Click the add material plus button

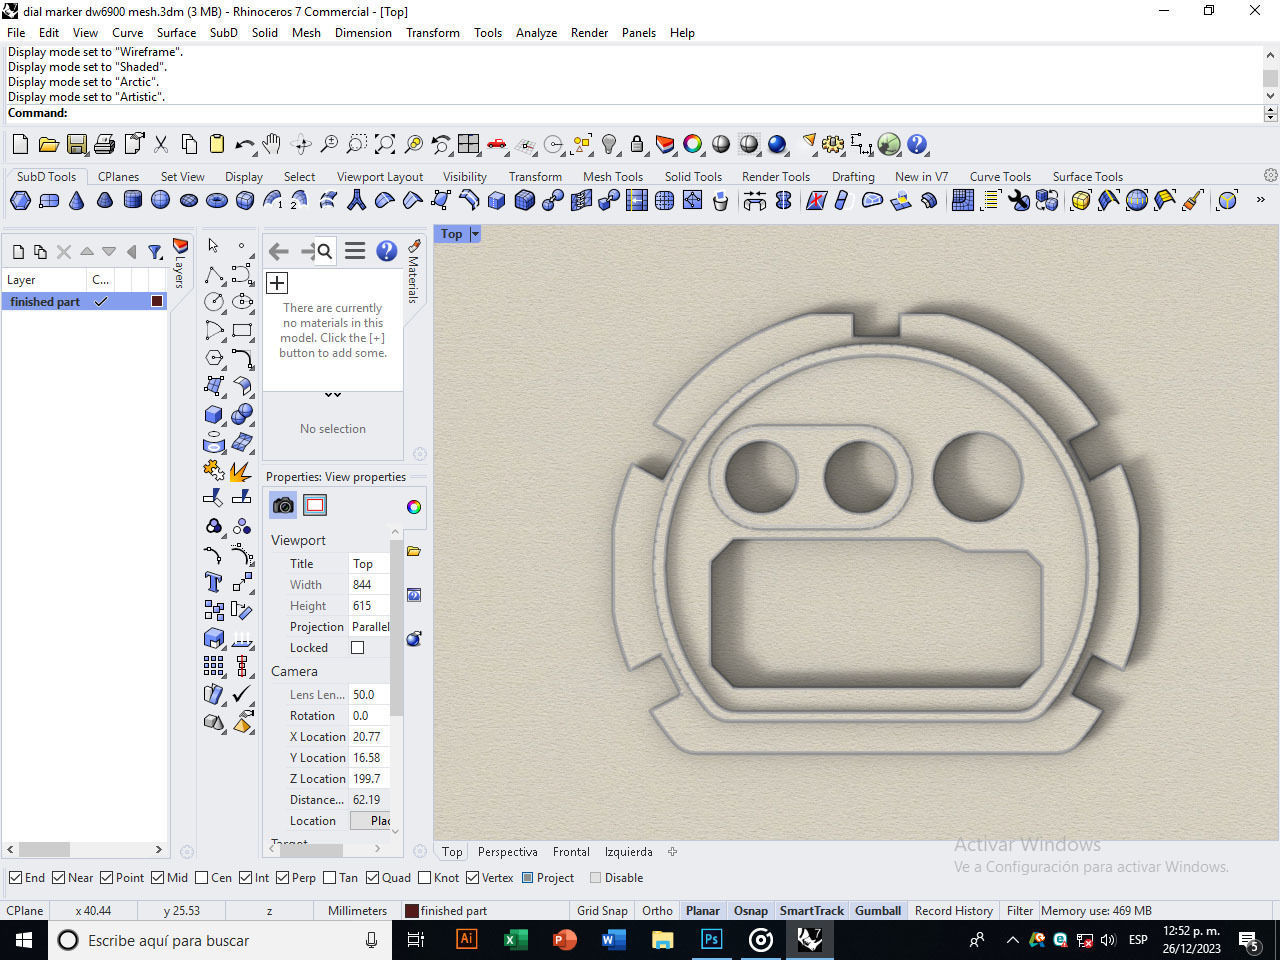[x=277, y=283]
